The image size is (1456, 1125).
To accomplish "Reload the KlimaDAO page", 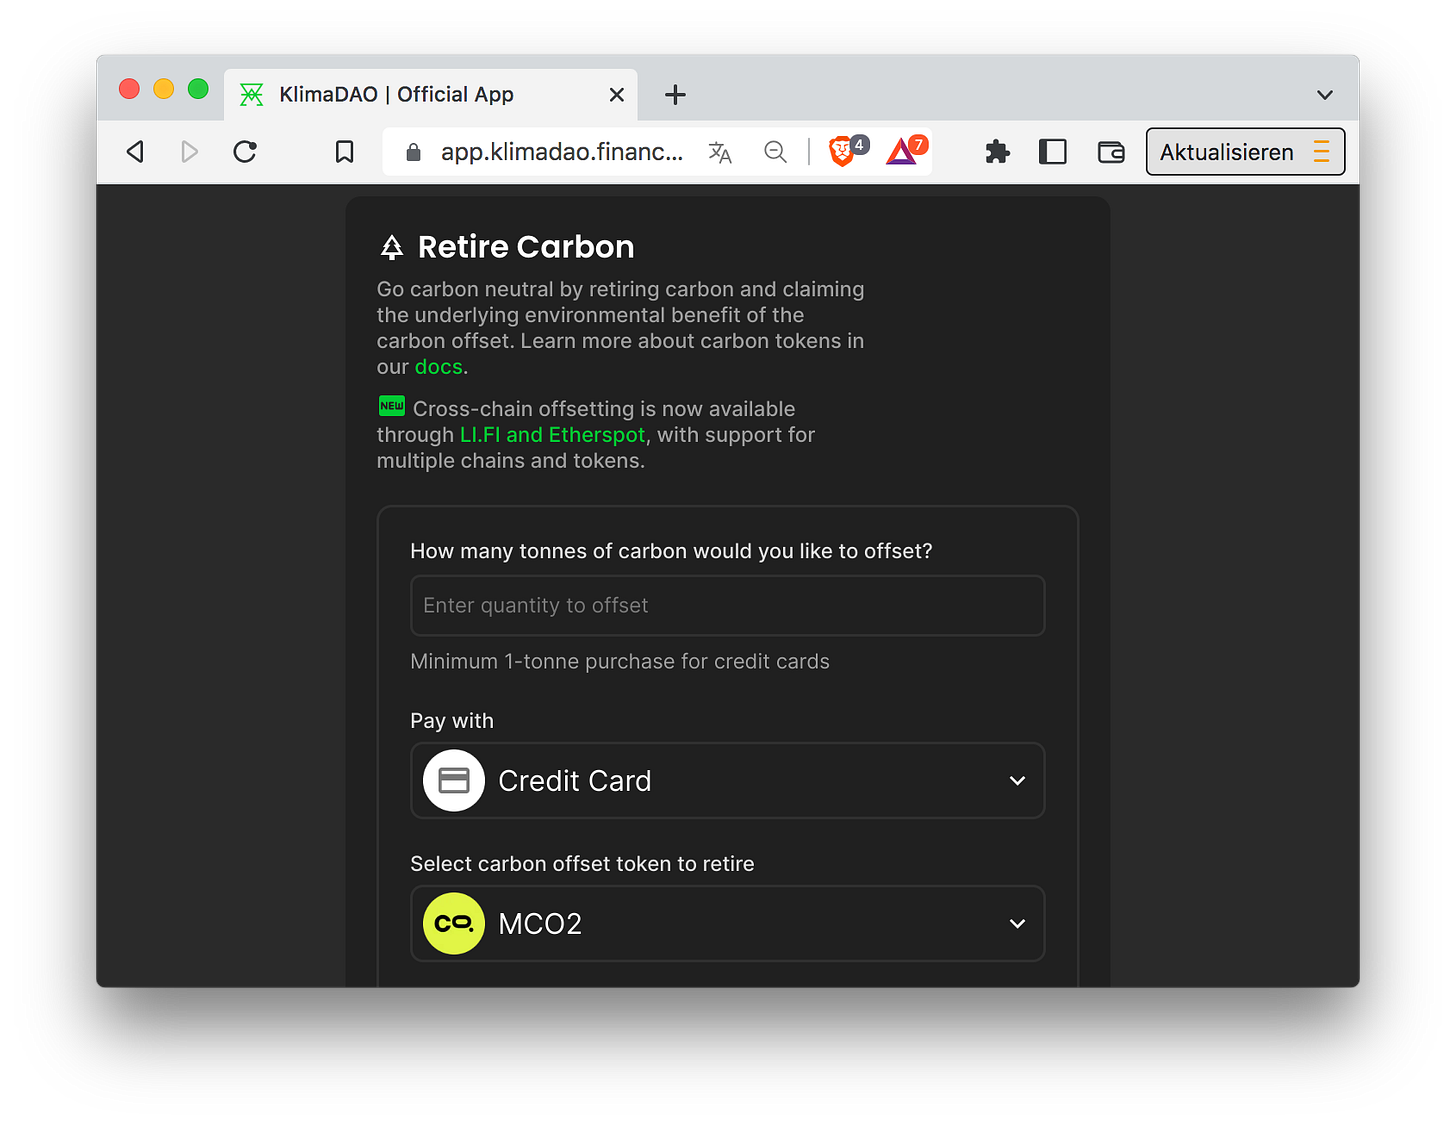I will tap(245, 152).
